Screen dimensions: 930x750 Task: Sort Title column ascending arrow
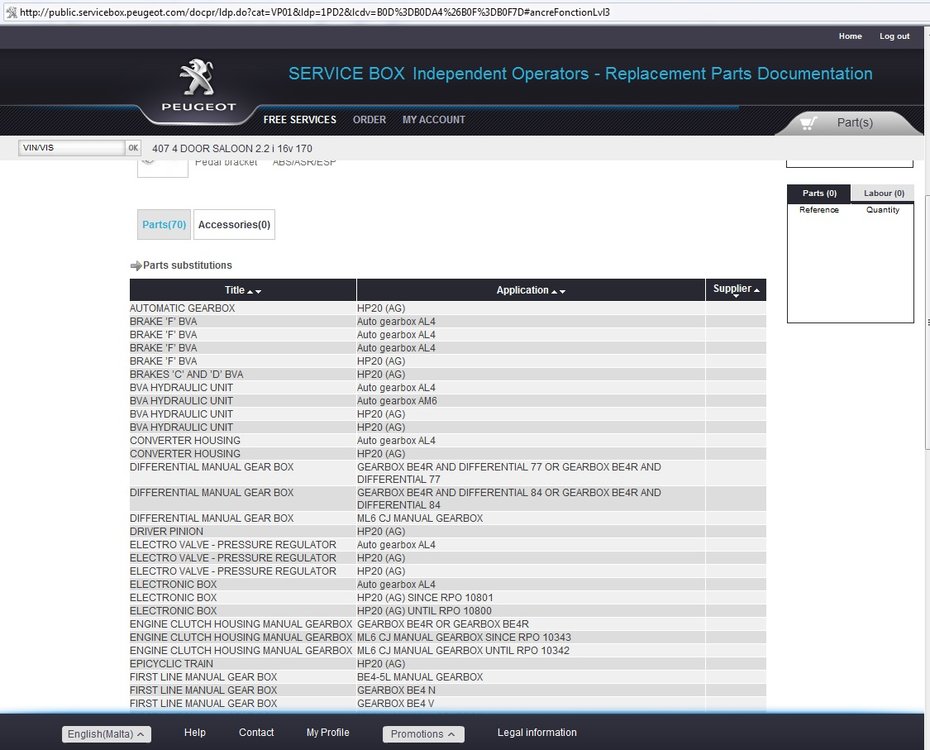pyautogui.click(x=250, y=292)
